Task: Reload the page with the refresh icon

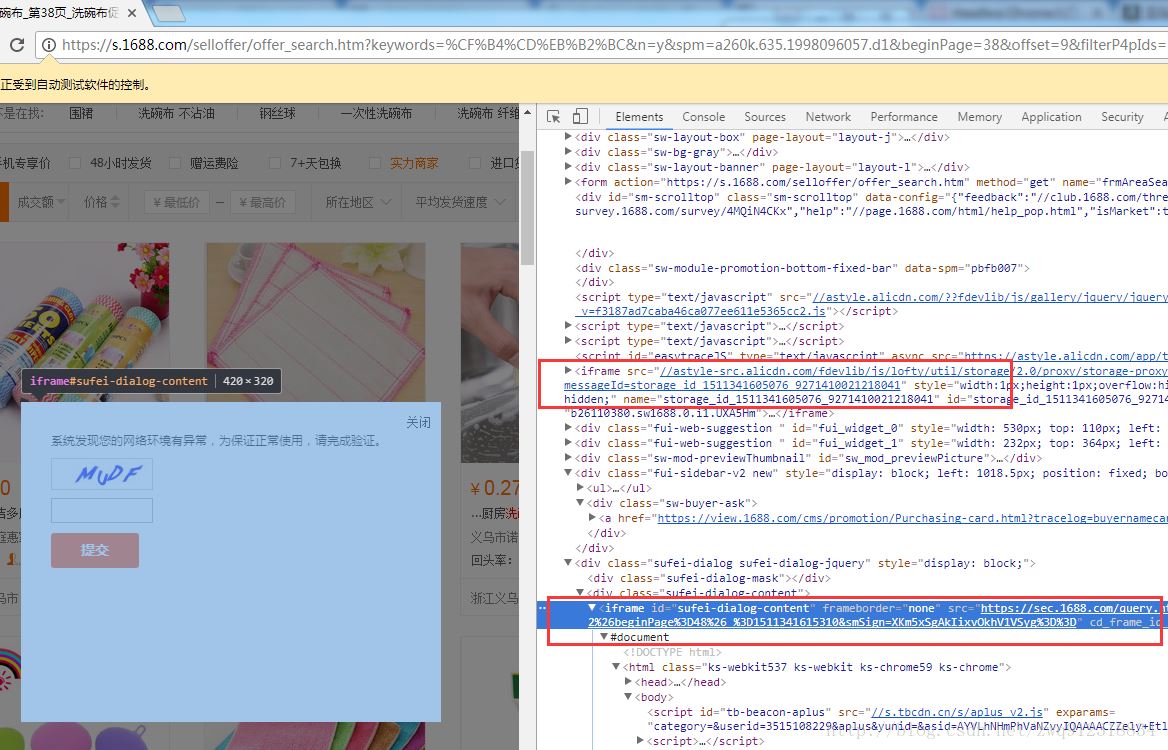Action: (x=16, y=45)
